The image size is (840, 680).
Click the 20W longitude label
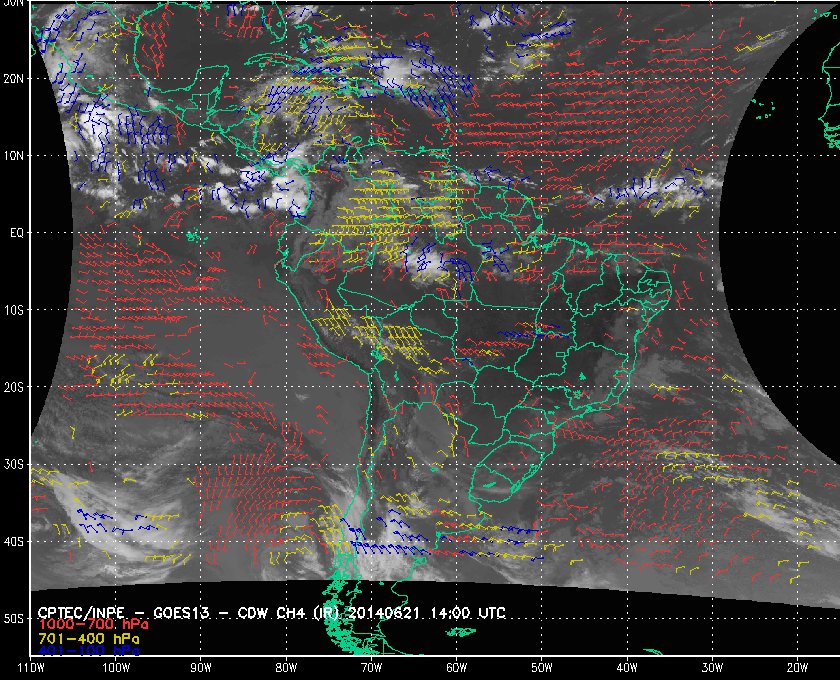(x=797, y=668)
